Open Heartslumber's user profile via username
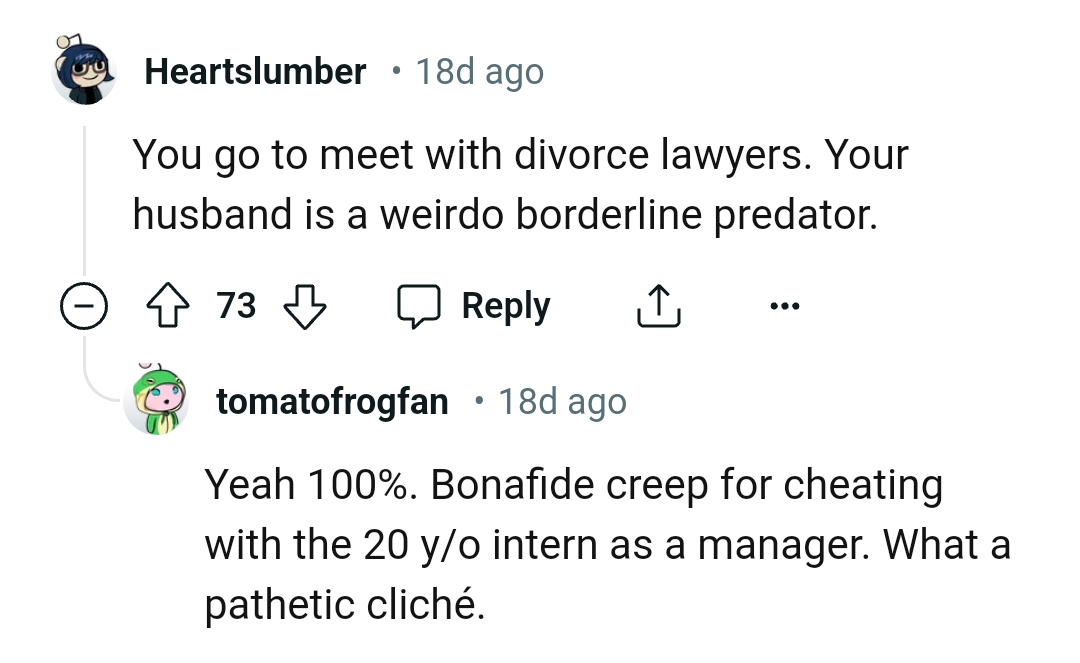This screenshot has height=663, width=1080. 255,71
